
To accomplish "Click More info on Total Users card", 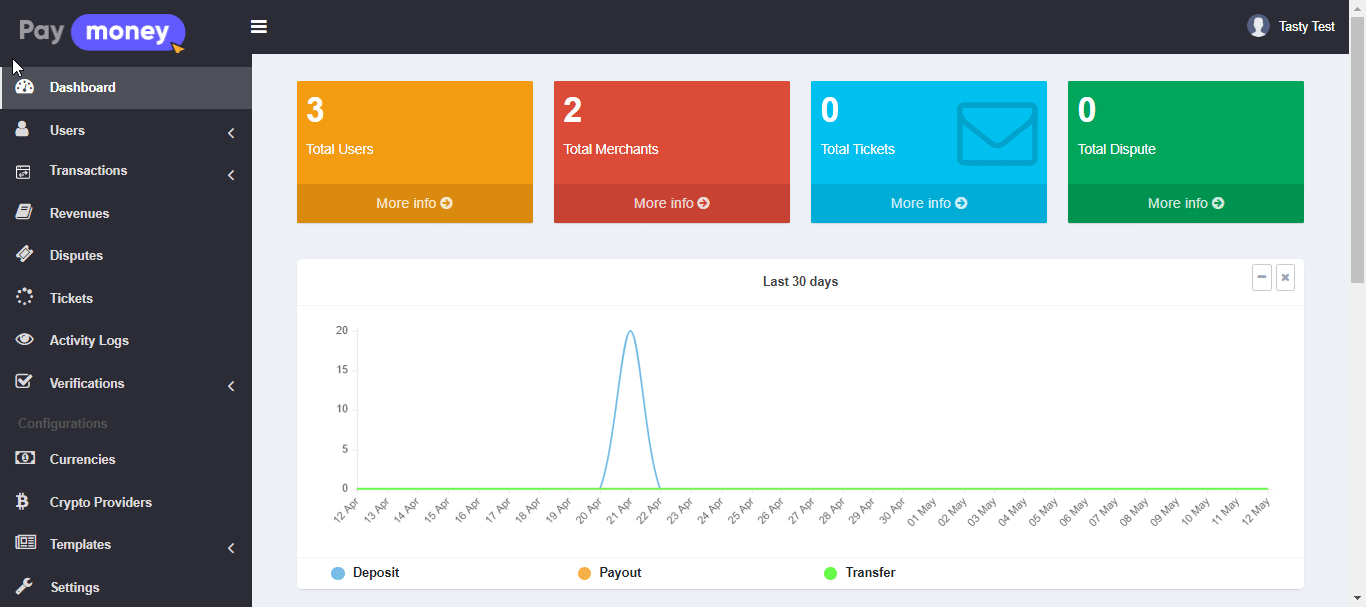I will (414, 203).
